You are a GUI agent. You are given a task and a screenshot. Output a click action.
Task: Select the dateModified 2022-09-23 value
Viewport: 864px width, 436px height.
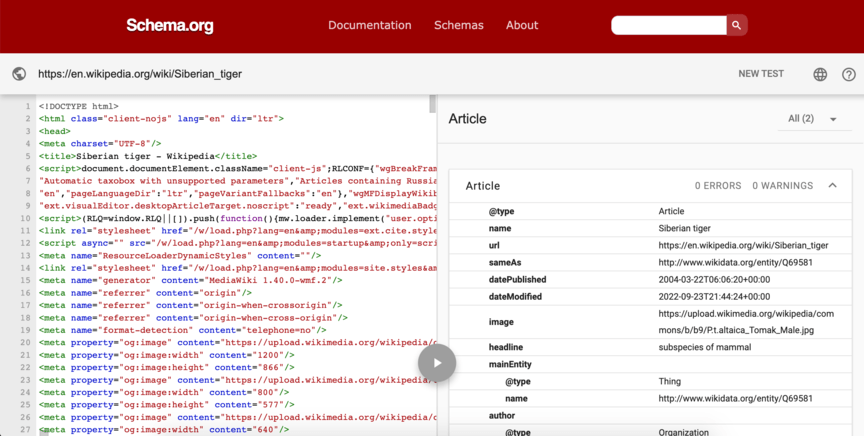pyautogui.click(x=714, y=297)
